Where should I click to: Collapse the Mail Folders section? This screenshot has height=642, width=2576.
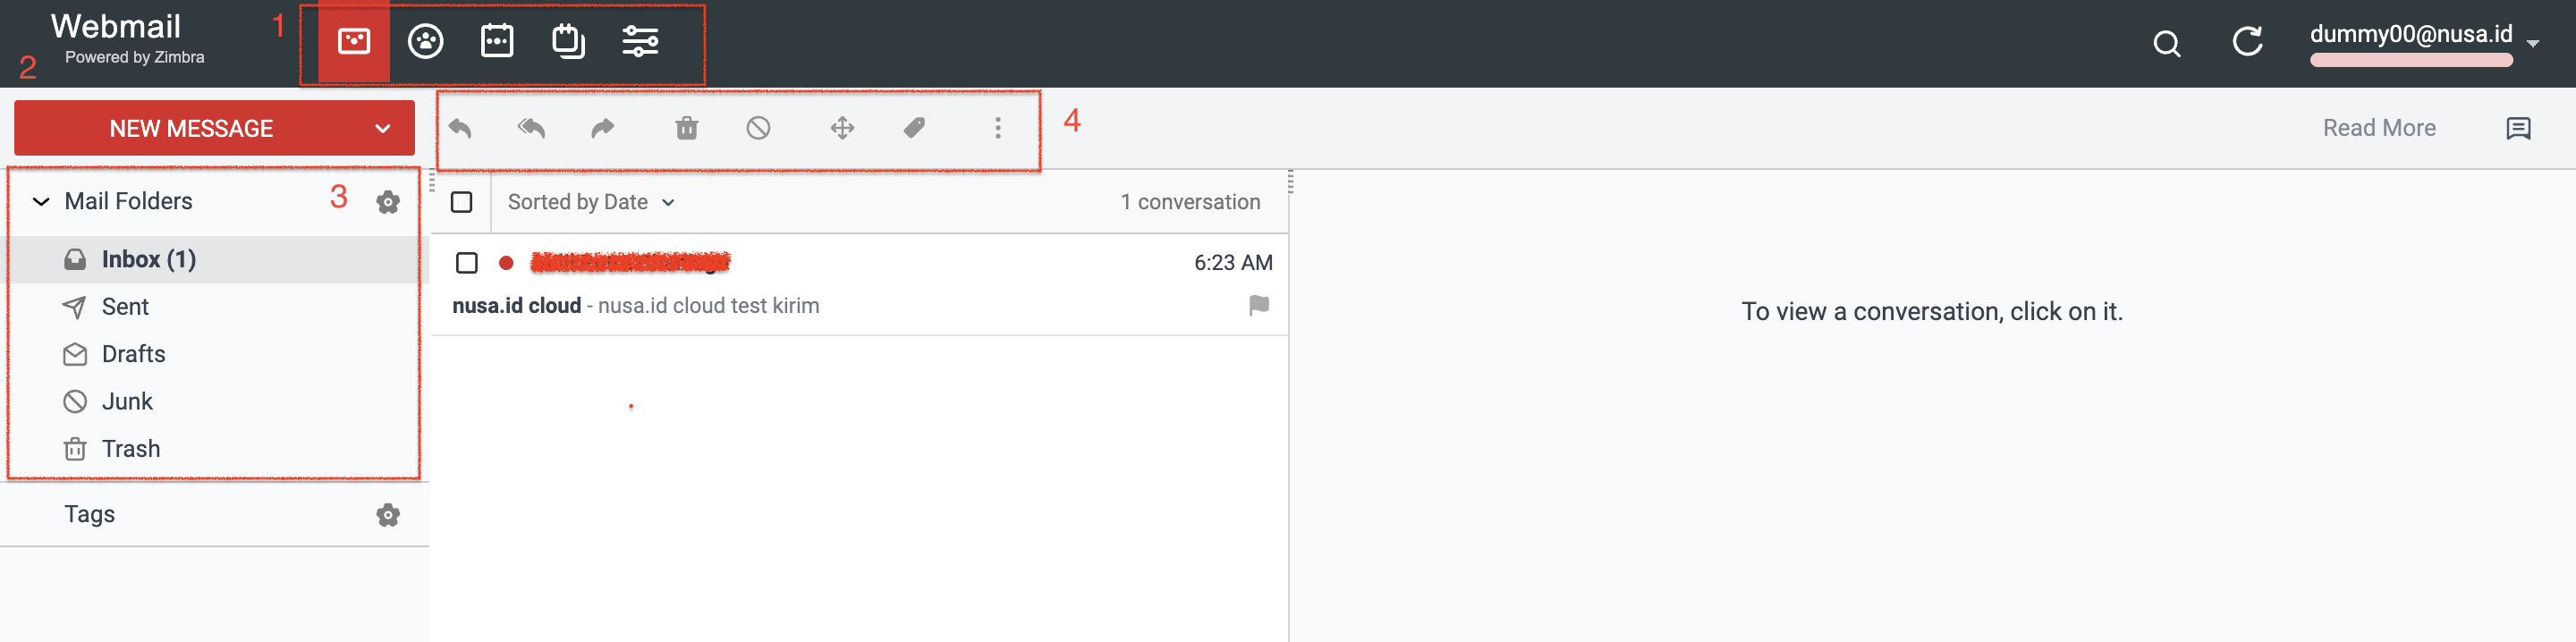pyautogui.click(x=41, y=202)
